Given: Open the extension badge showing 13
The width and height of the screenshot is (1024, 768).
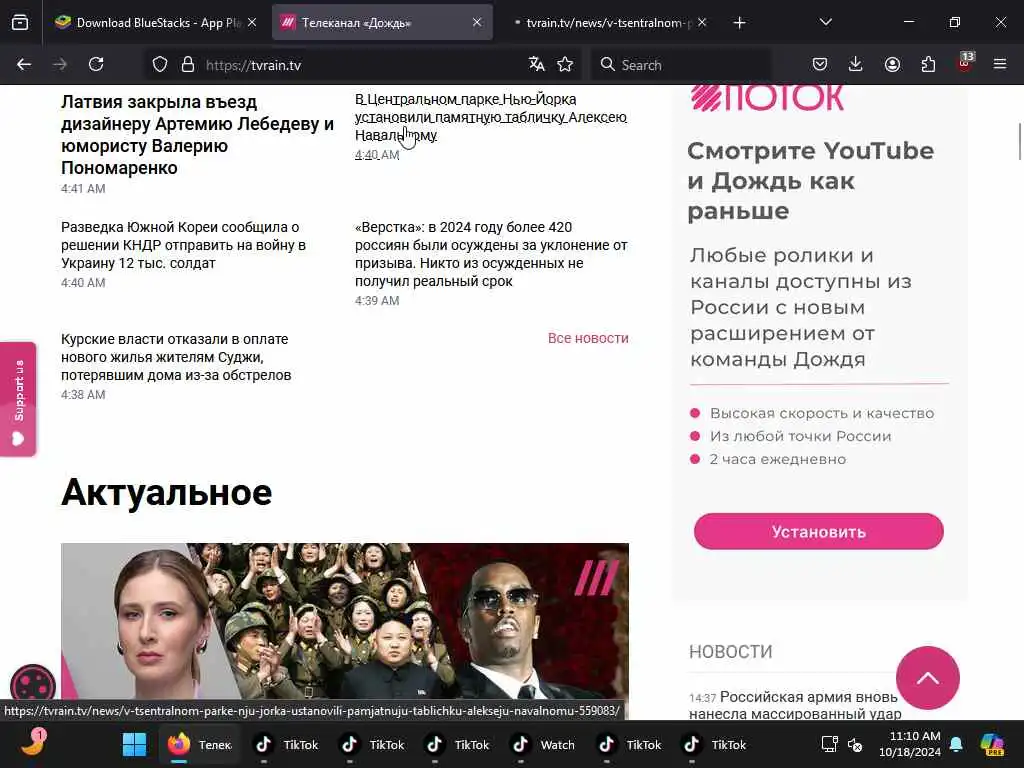Looking at the screenshot, I should [965, 62].
